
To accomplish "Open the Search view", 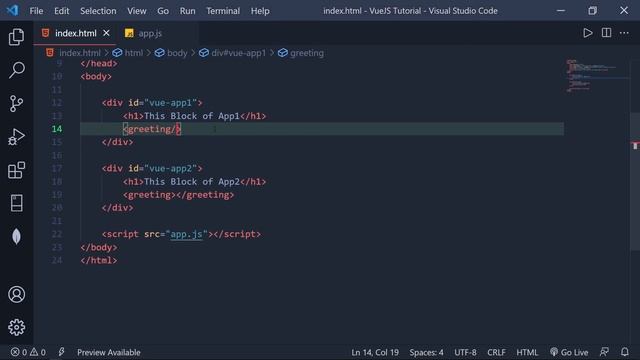I will tap(16, 70).
